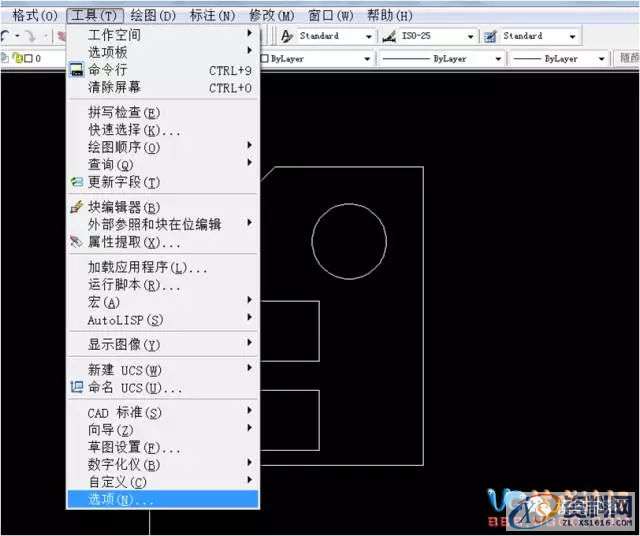The width and height of the screenshot is (640, 536).
Task: Open the ByLayer linetype dropdown
Action: [x=442, y=59]
